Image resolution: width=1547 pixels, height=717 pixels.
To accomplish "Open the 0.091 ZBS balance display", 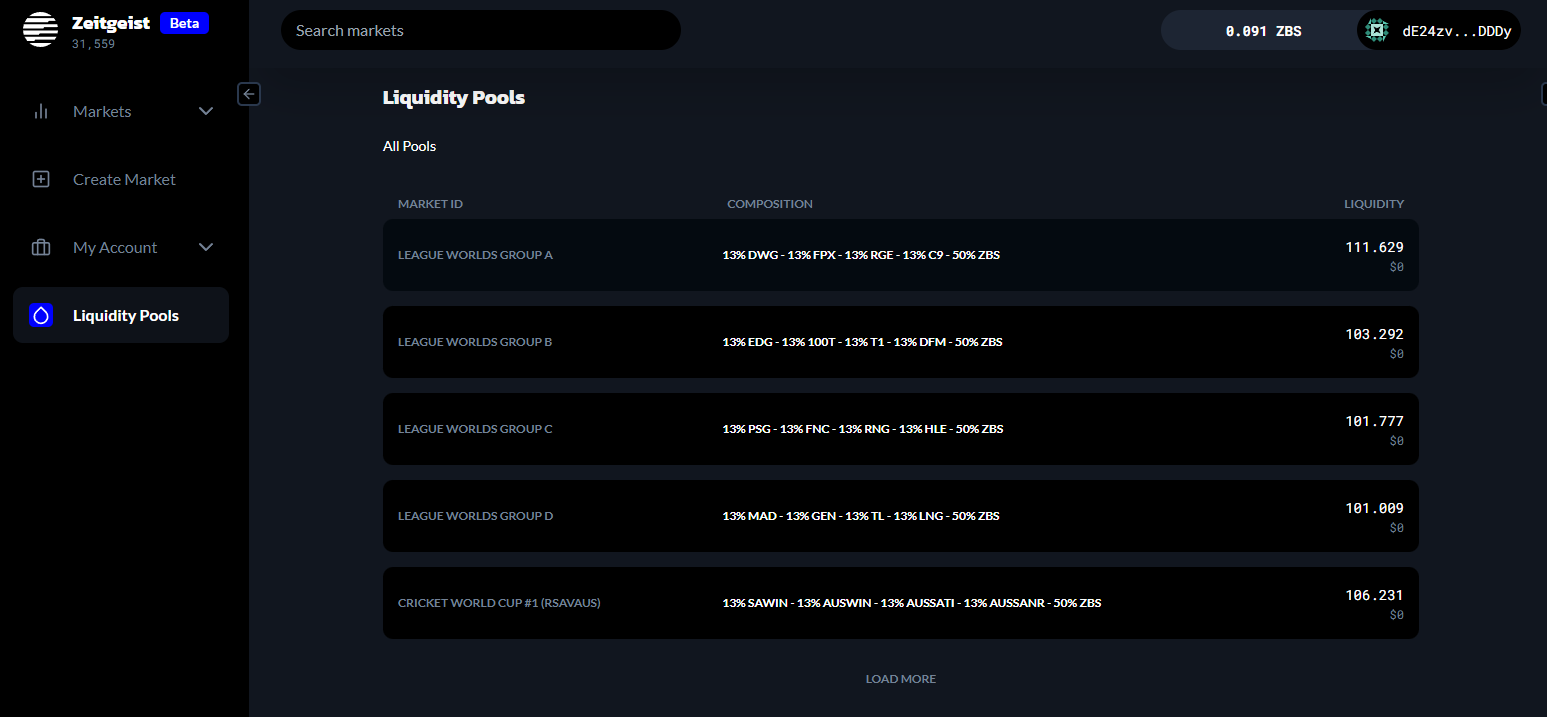I will (1263, 31).
